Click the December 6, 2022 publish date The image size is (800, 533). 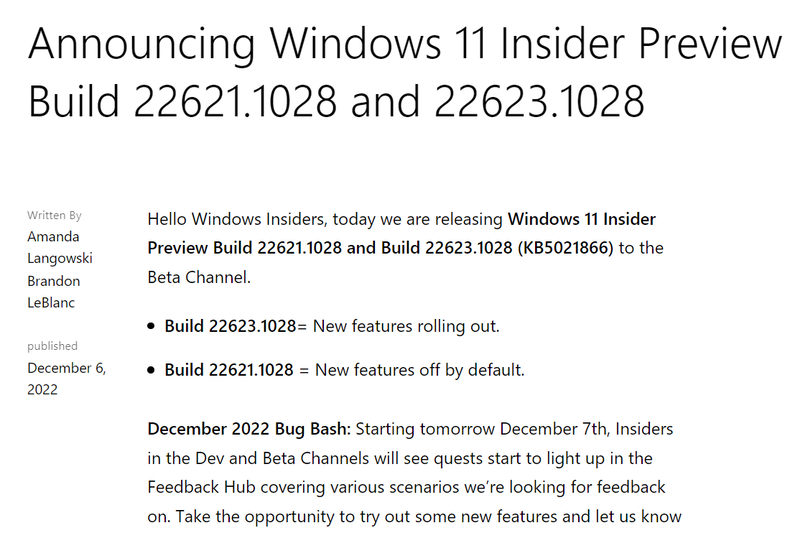tap(66, 378)
